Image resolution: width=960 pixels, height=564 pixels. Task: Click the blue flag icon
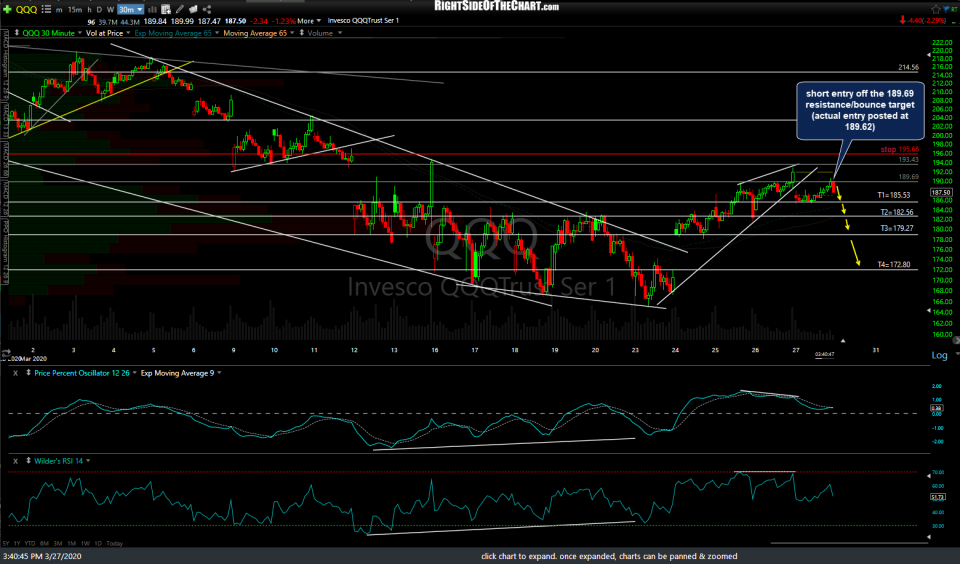[x=945, y=9]
